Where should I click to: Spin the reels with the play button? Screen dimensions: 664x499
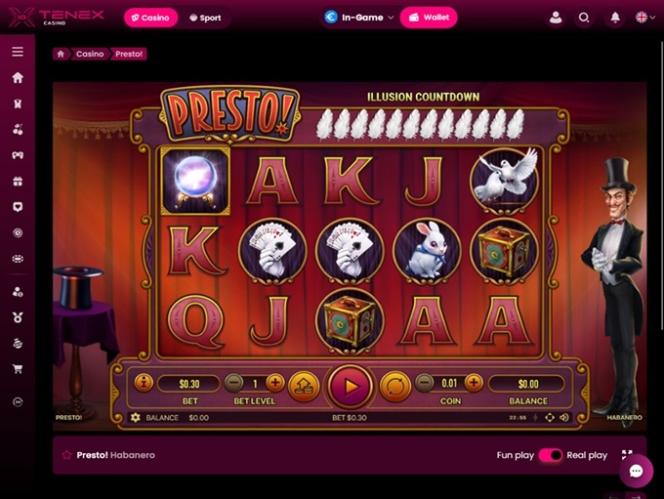tap(350, 386)
